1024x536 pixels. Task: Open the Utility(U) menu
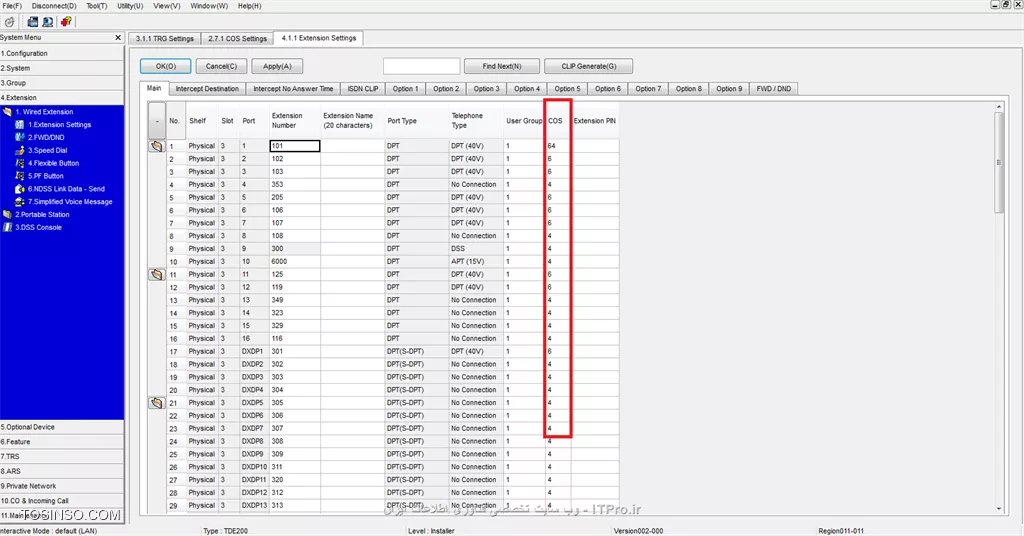point(130,6)
